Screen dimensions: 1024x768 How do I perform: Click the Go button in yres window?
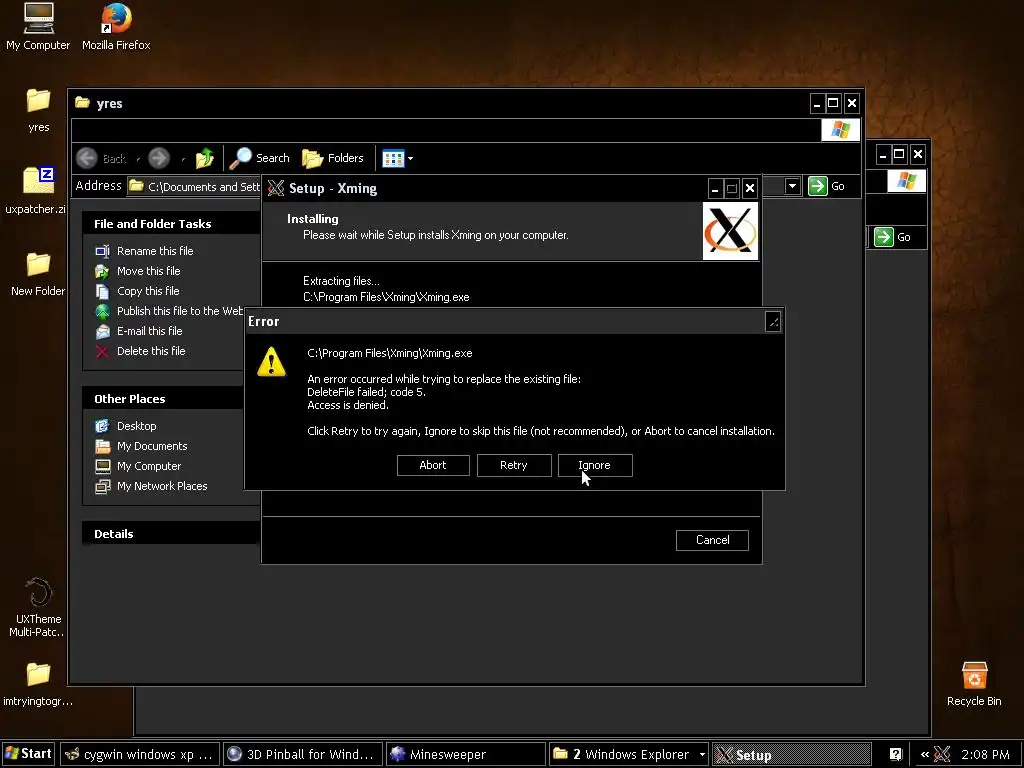click(x=827, y=186)
